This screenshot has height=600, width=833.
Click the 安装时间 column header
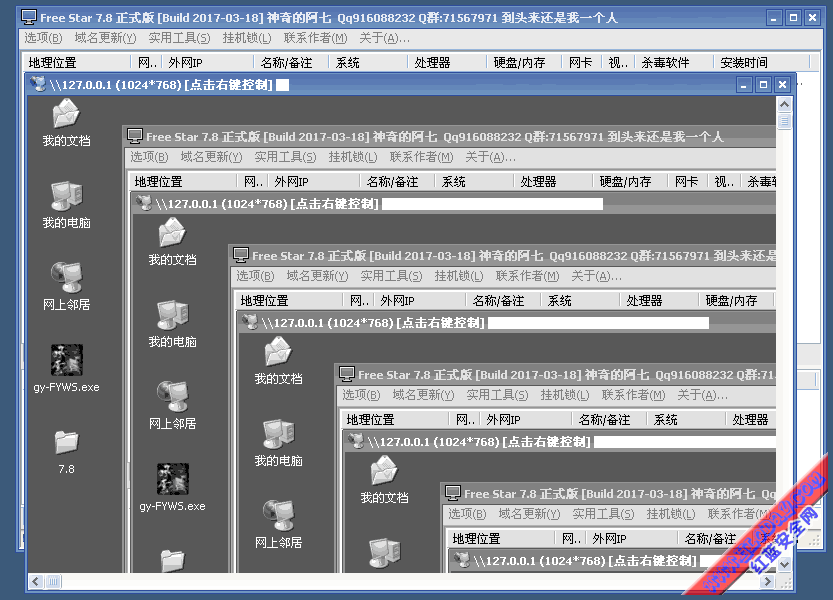point(761,63)
